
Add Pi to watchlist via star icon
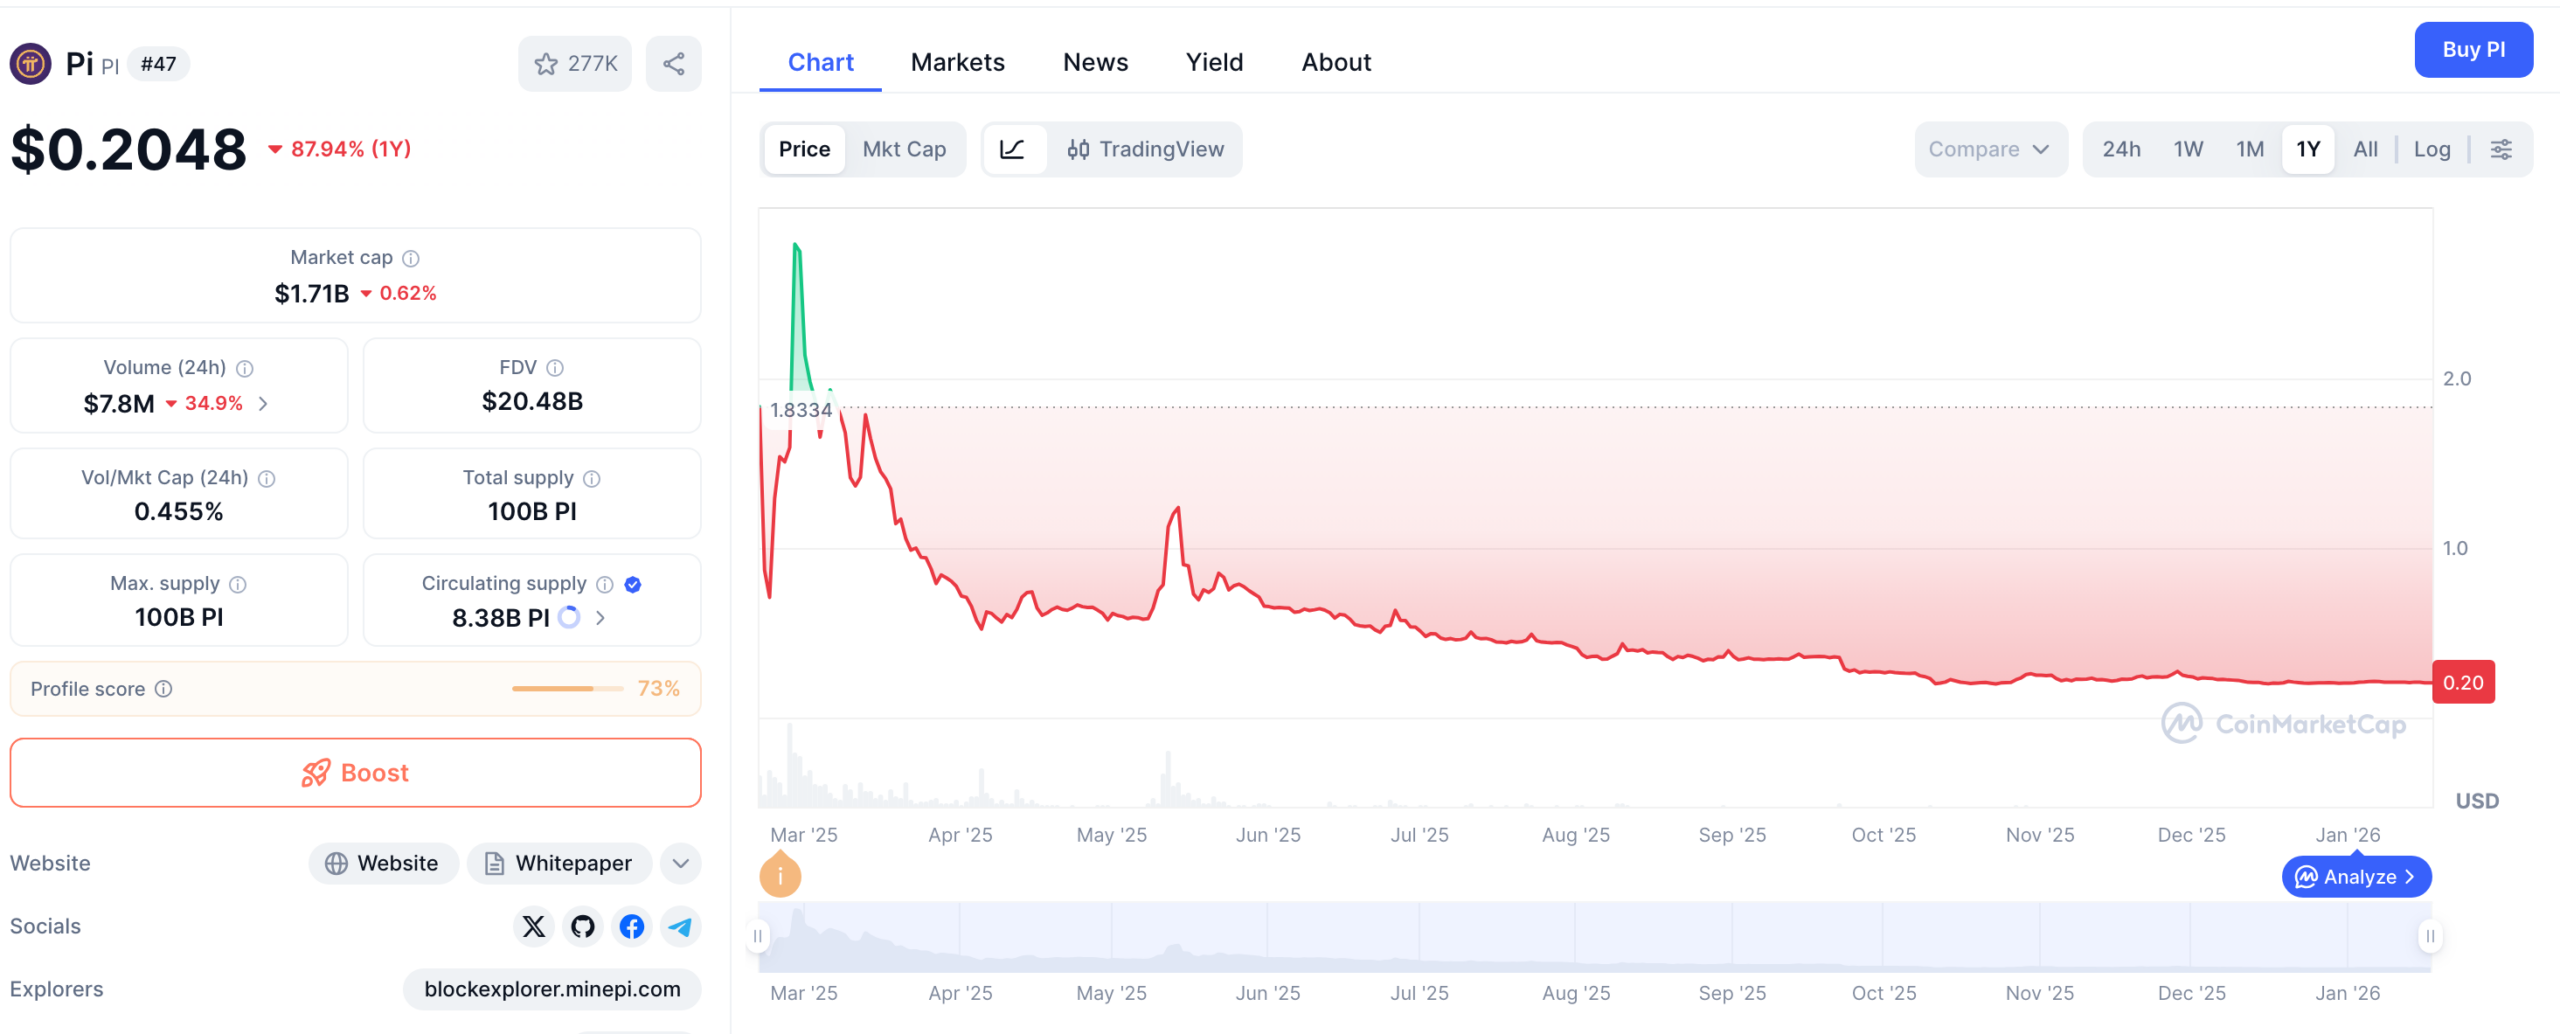[x=574, y=64]
